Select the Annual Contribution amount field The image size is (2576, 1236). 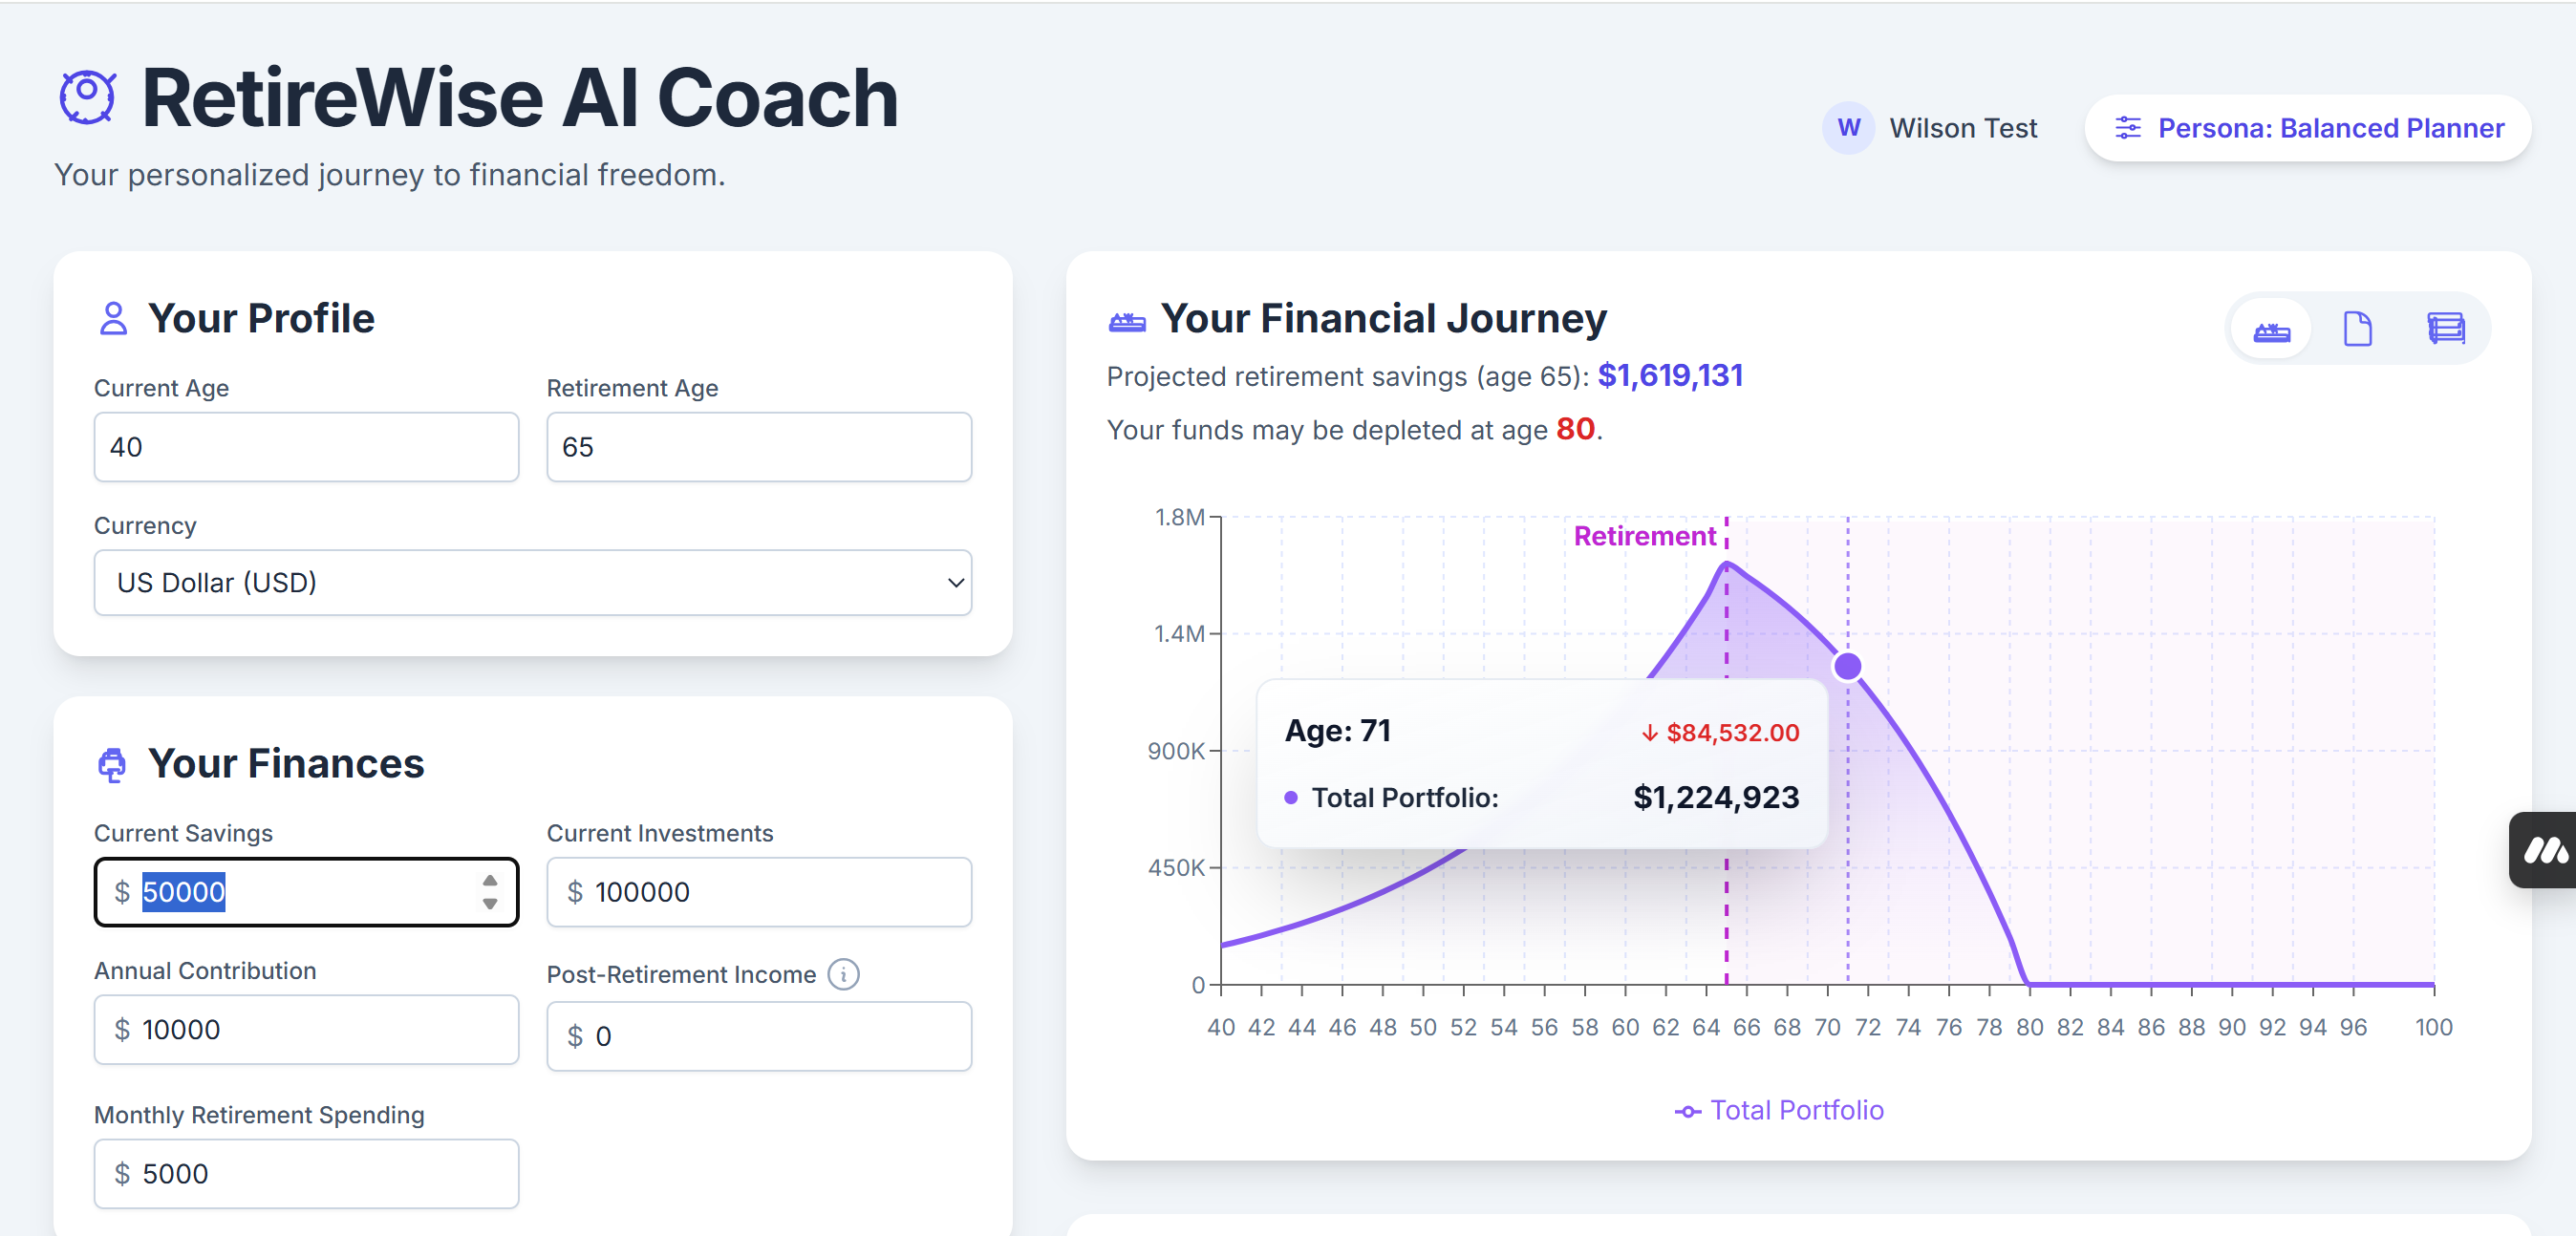click(x=306, y=1029)
